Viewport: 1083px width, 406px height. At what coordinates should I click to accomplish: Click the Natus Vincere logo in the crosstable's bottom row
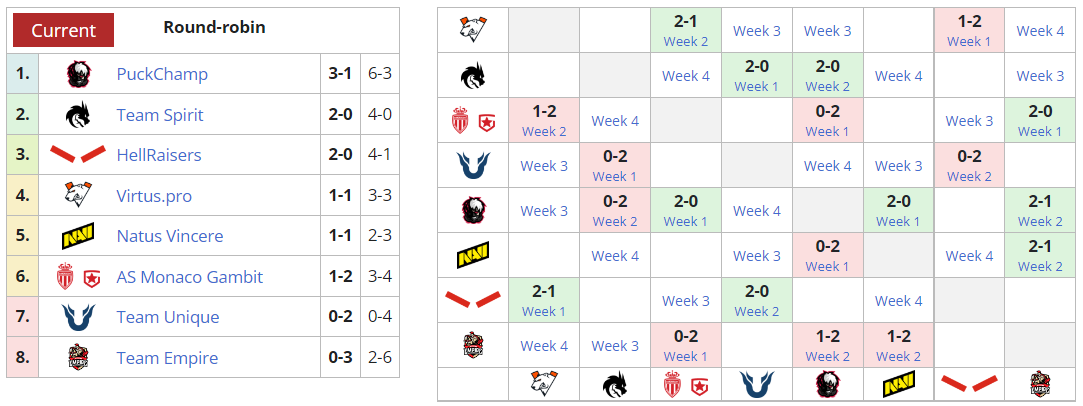(x=897, y=384)
